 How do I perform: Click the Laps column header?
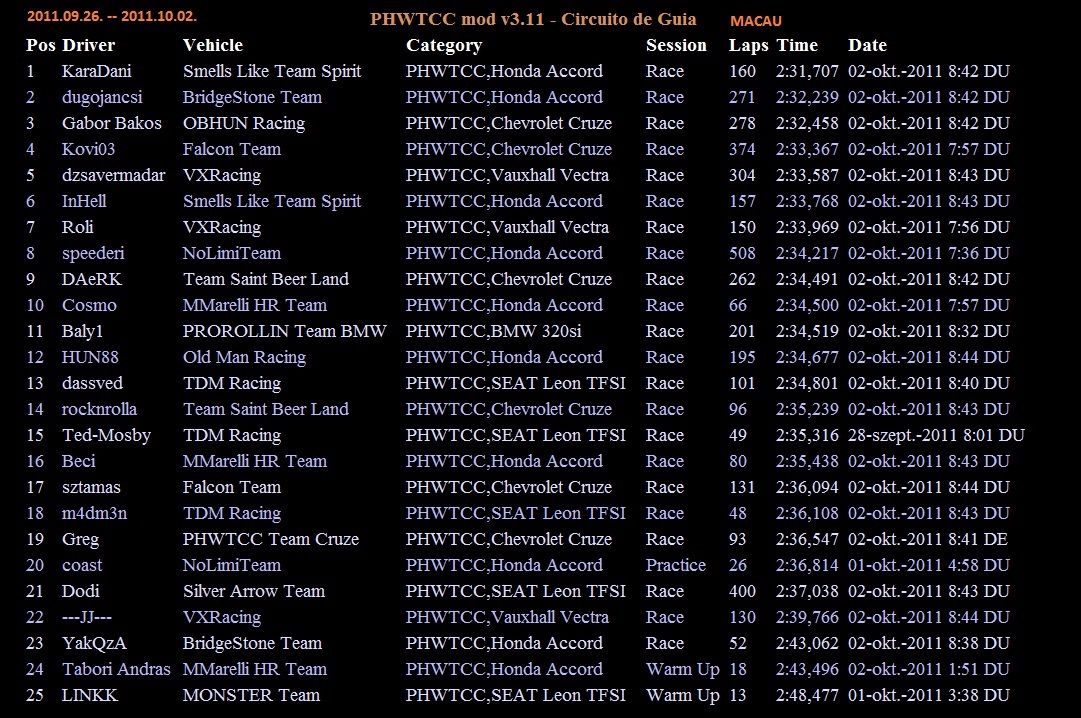click(748, 46)
